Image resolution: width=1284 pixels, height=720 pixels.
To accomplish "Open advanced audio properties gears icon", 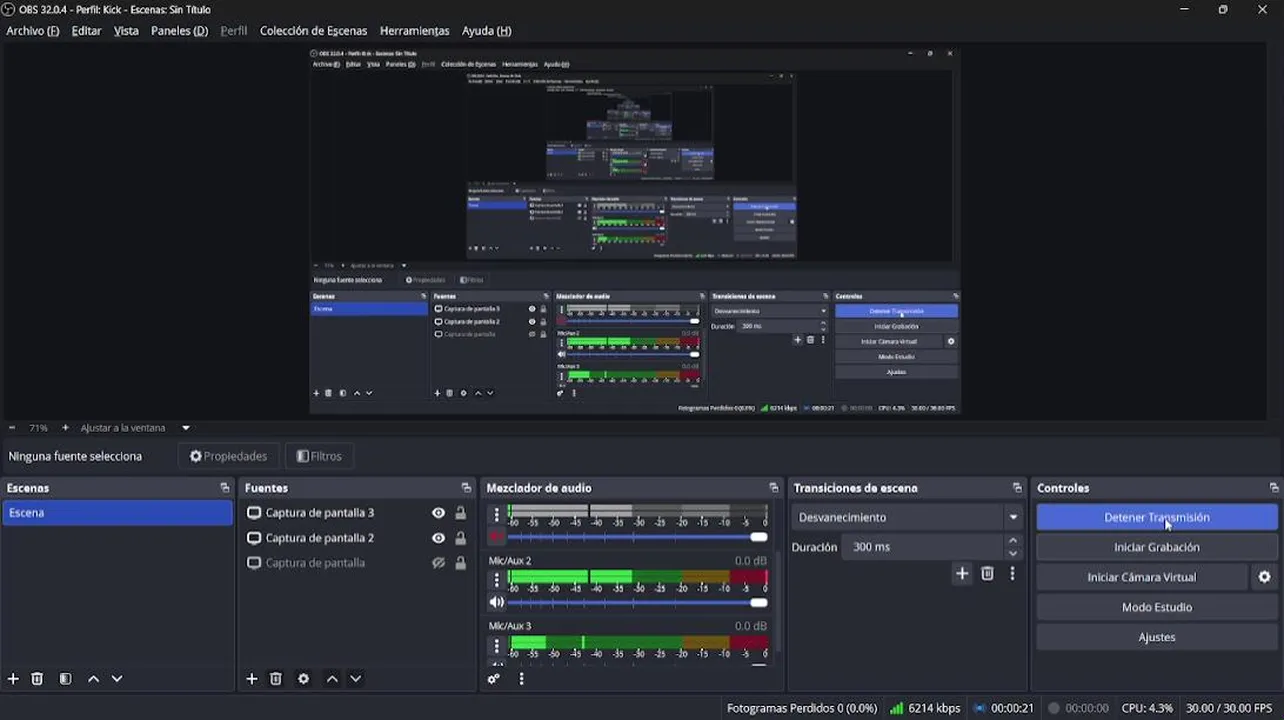I will [x=494, y=679].
